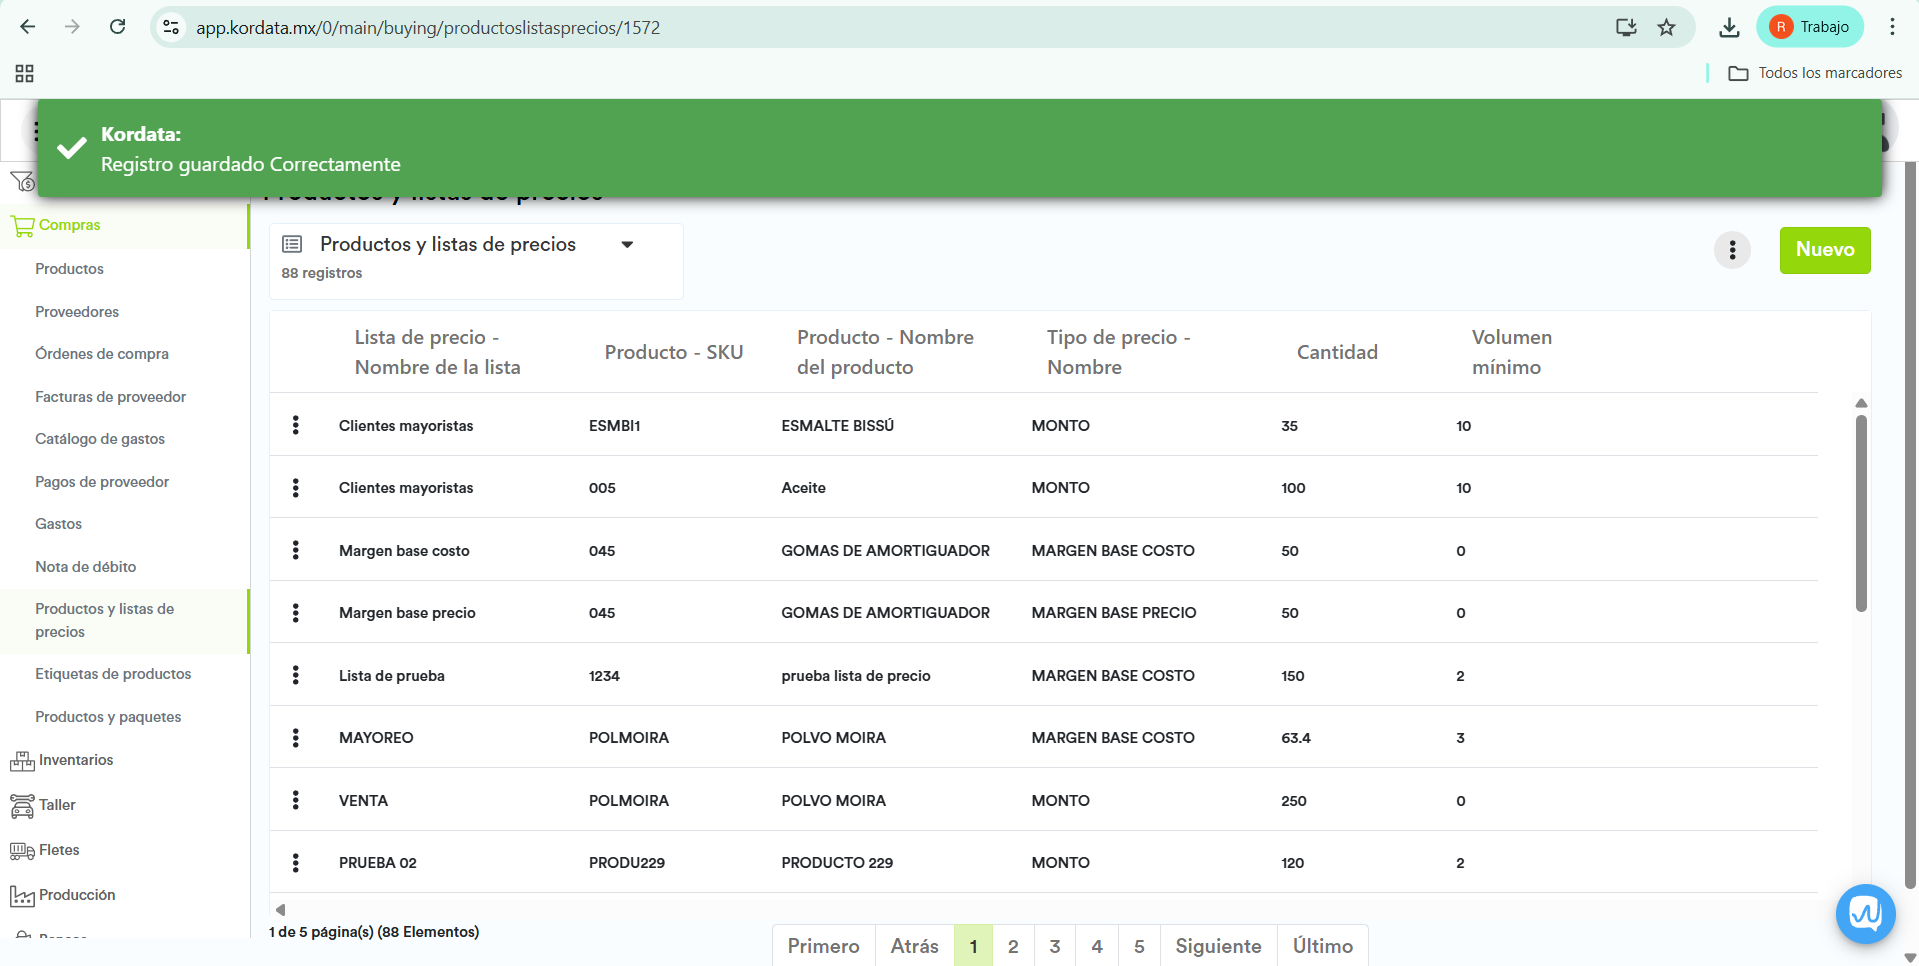
Task: Bookmark this page with the star icon
Action: click(1666, 28)
